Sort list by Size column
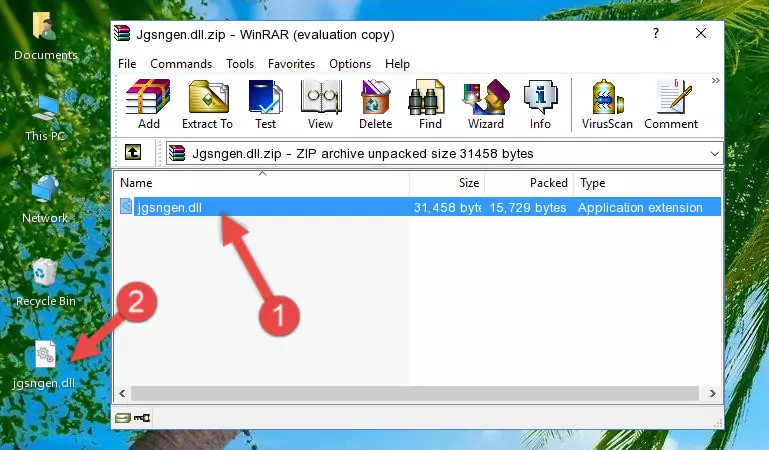The height and width of the screenshot is (450, 769). point(447,183)
